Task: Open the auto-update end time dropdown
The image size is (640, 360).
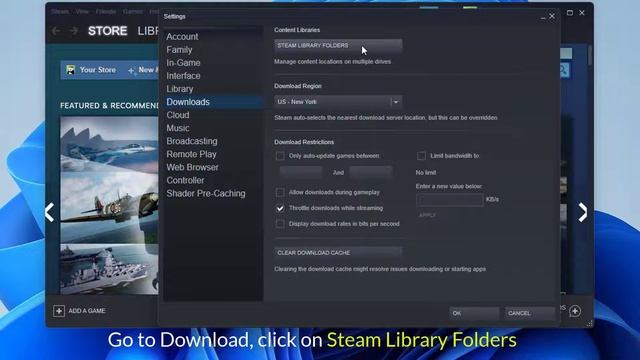Action: coord(371,172)
